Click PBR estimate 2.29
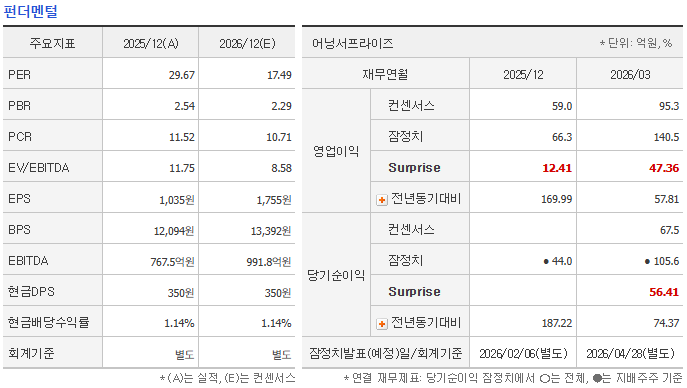687x388 pixels. (281, 106)
